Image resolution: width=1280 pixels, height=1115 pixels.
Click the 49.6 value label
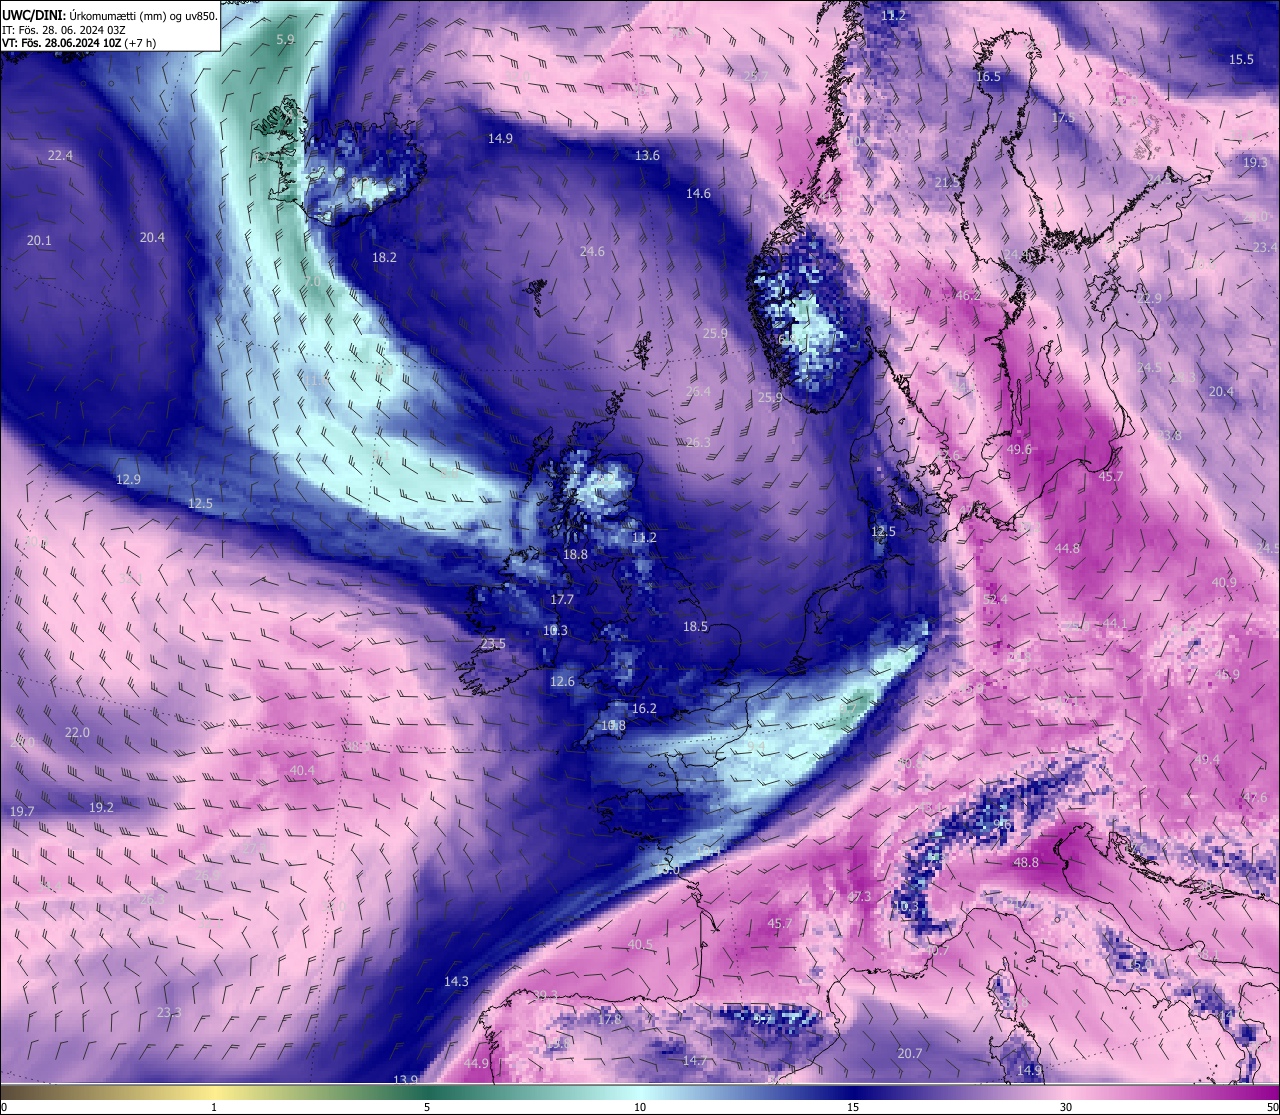(x=1019, y=449)
